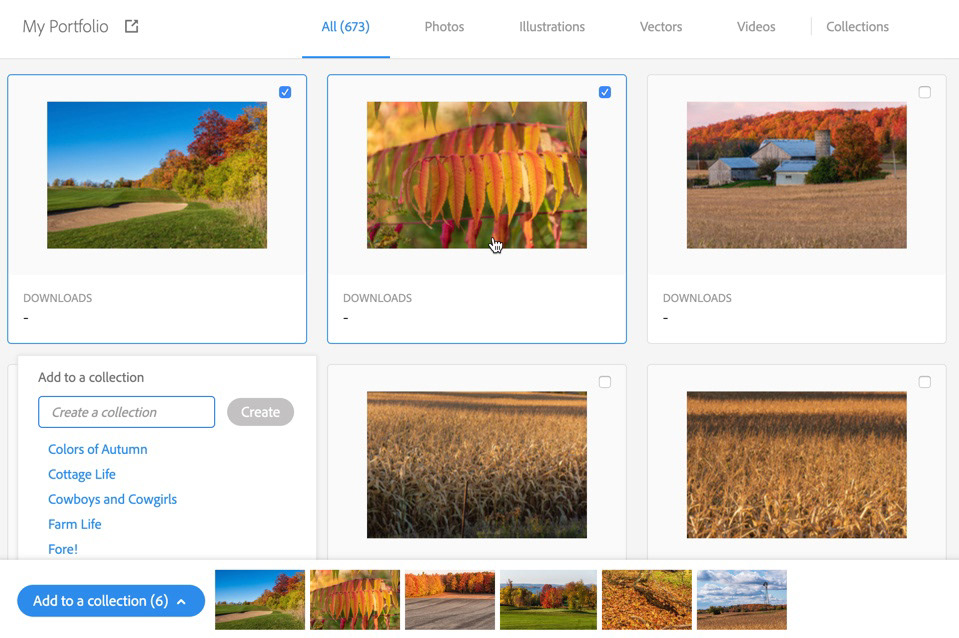Open the barn with autumn hills photo

797,175
